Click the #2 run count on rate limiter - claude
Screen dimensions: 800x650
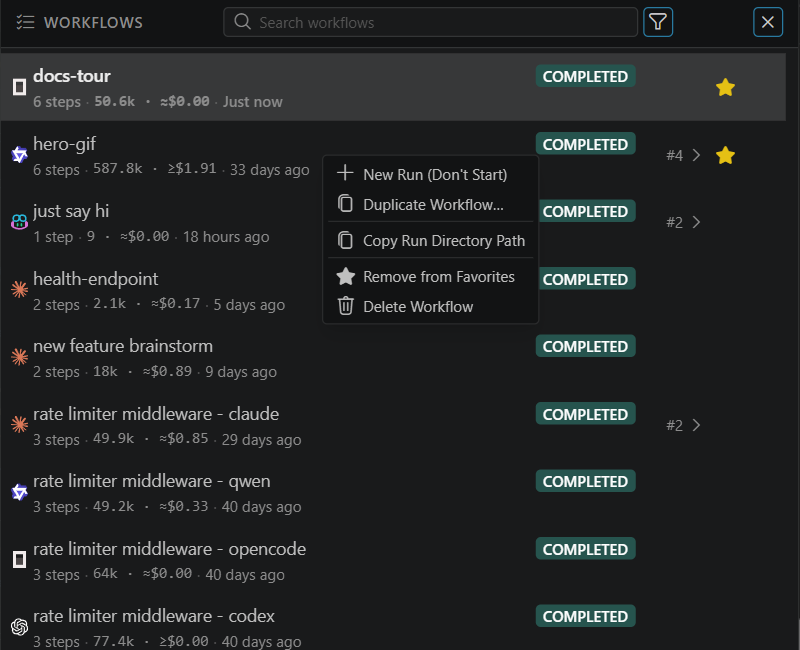(674, 425)
